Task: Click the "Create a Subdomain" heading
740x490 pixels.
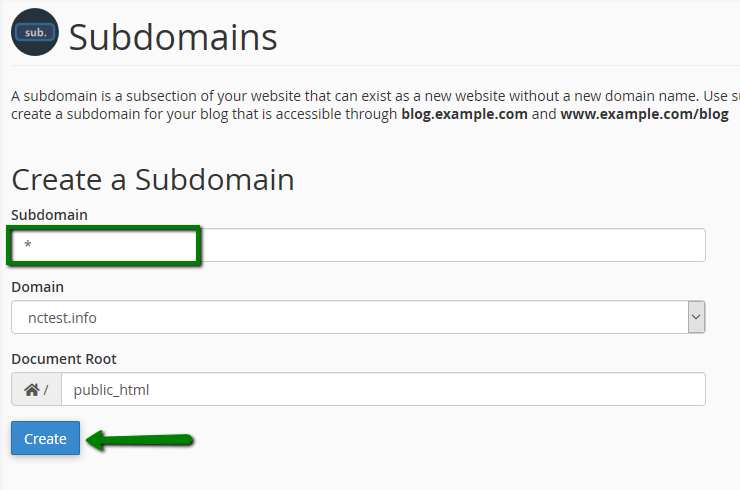Action: [153, 180]
